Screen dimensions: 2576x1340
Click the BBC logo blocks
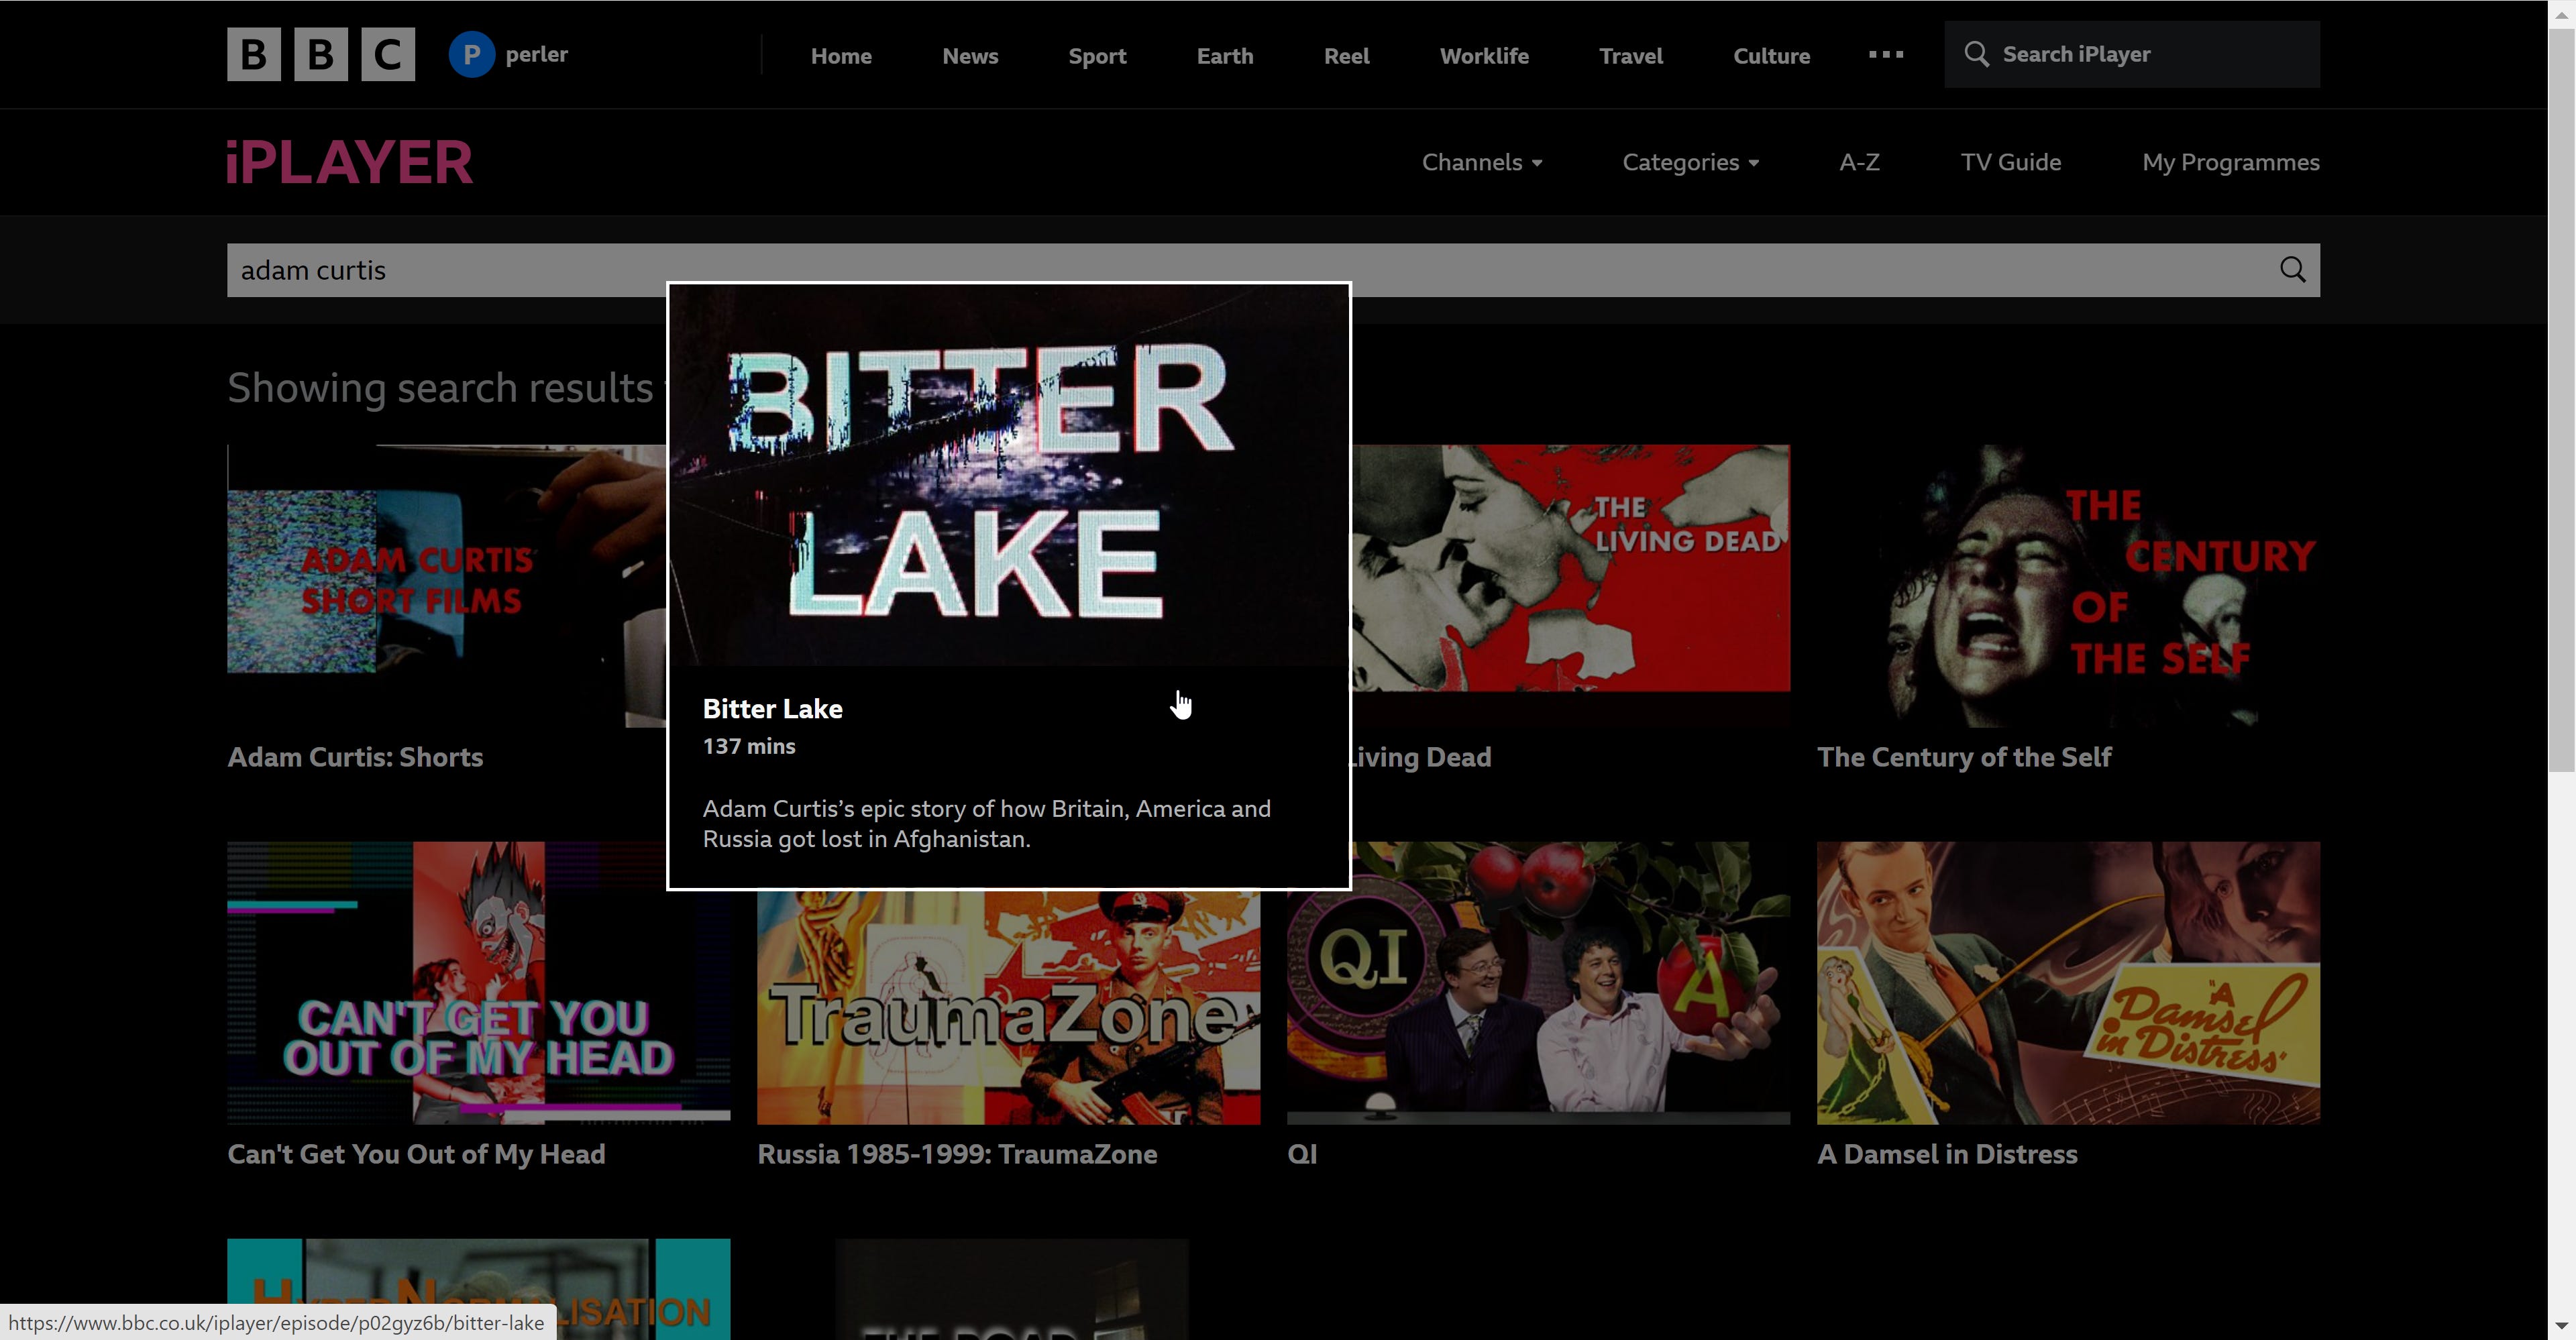tap(320, 54)
